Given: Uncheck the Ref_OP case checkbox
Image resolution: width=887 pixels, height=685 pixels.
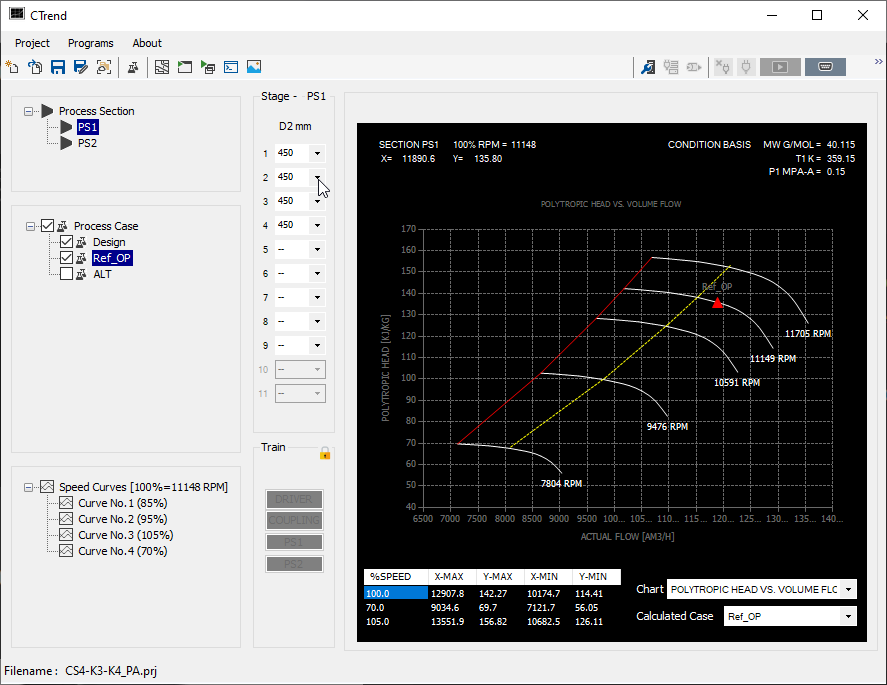Looking at the screenshot, I should point(66,258).
